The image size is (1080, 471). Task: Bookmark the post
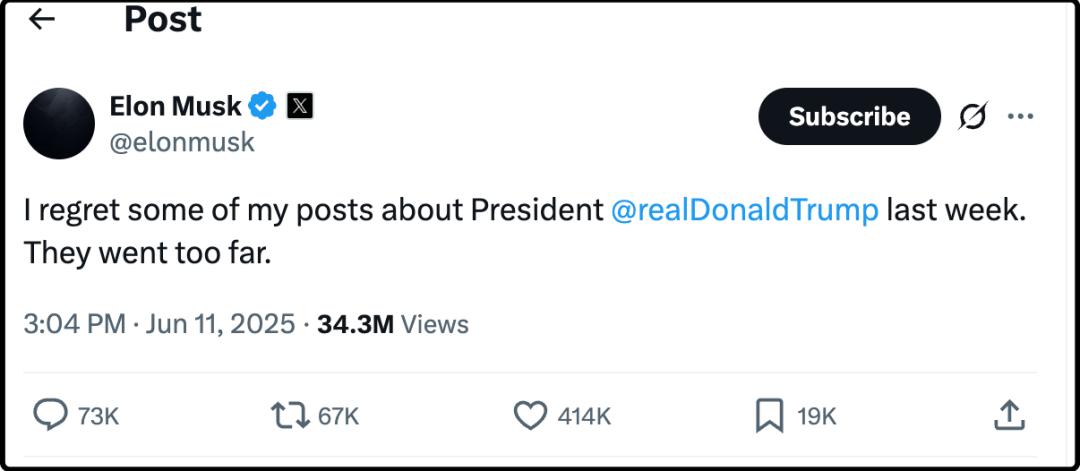click(769, 415)
